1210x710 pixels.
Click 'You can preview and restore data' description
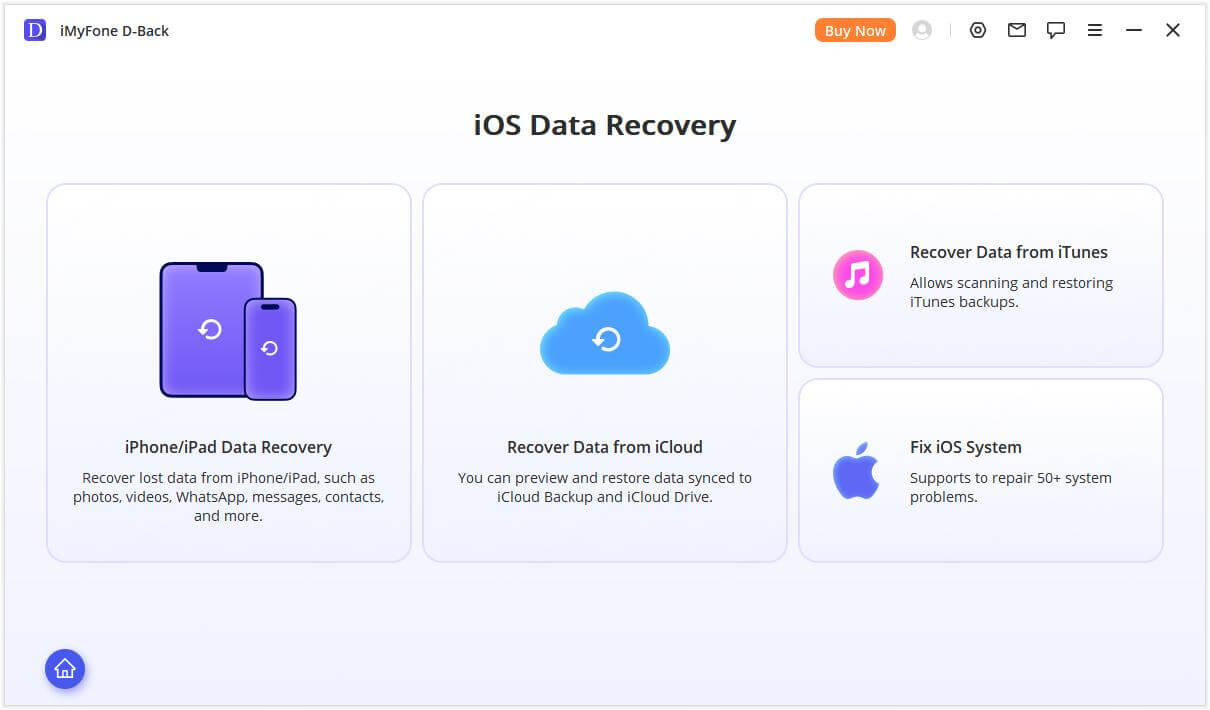click(605, 487)
